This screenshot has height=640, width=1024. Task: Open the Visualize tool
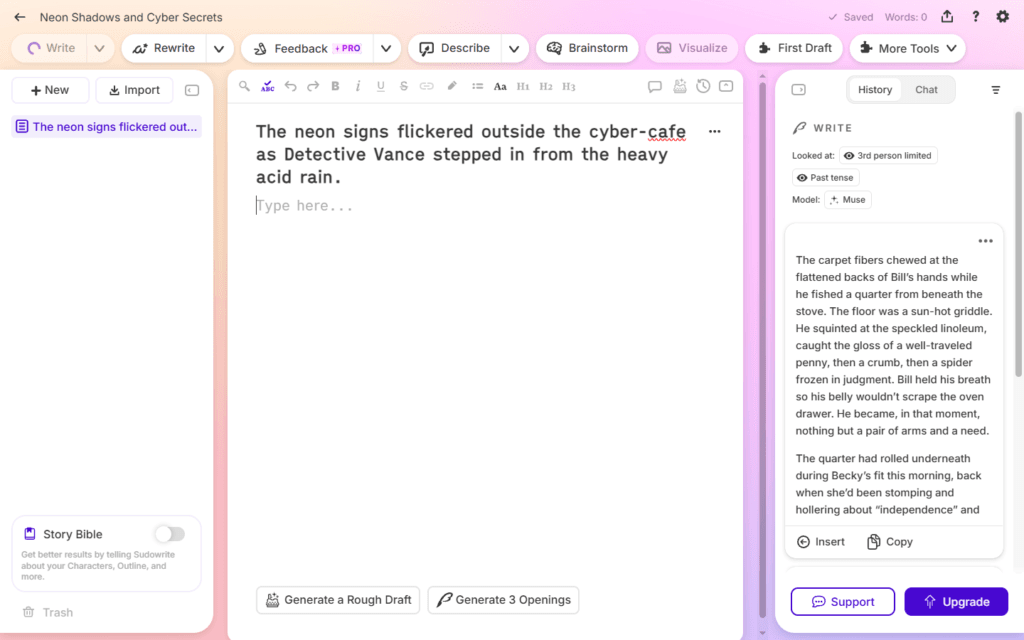click(x=692, y=48)
